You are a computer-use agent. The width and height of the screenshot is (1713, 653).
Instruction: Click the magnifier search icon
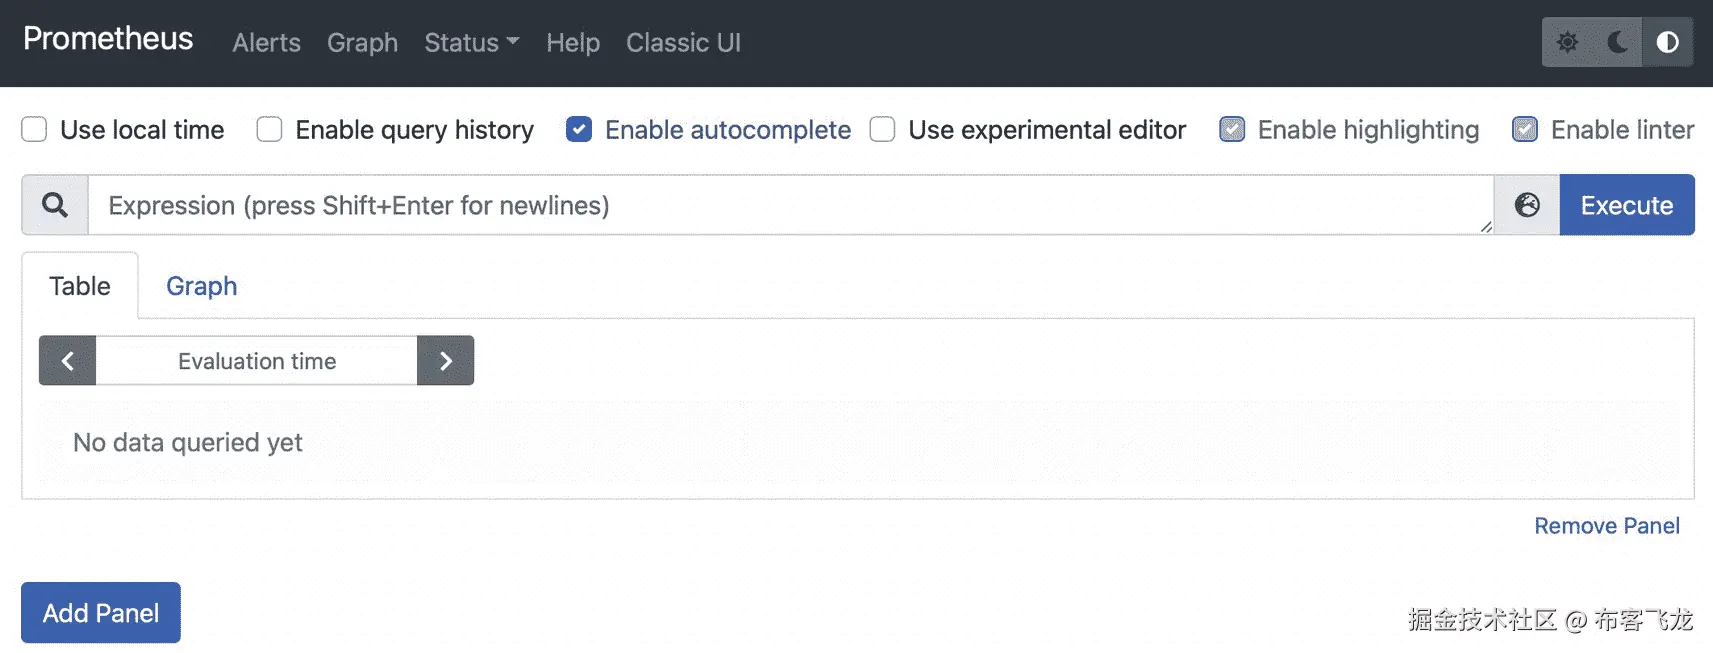pyautogui.click(x=55, y=205)
